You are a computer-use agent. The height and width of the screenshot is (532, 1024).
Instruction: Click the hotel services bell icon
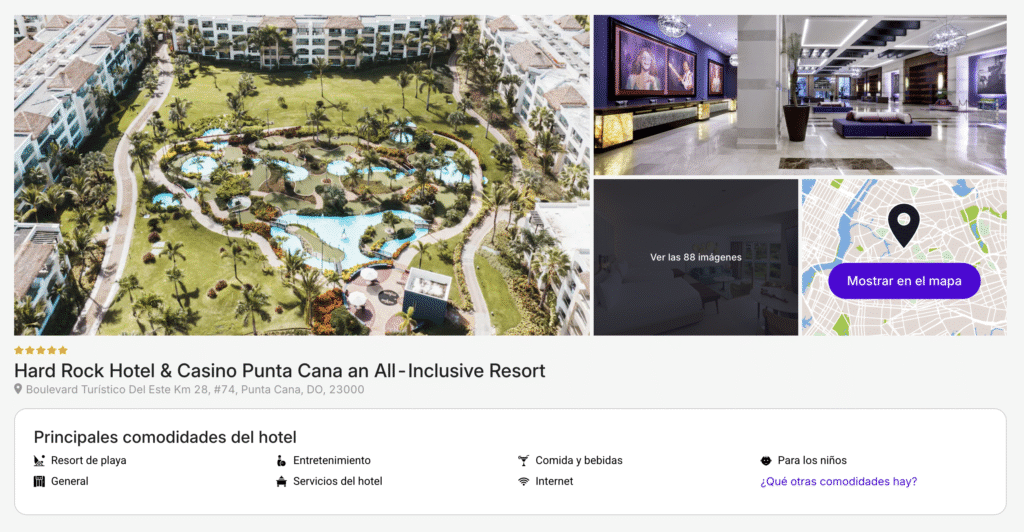pos(281,482)
